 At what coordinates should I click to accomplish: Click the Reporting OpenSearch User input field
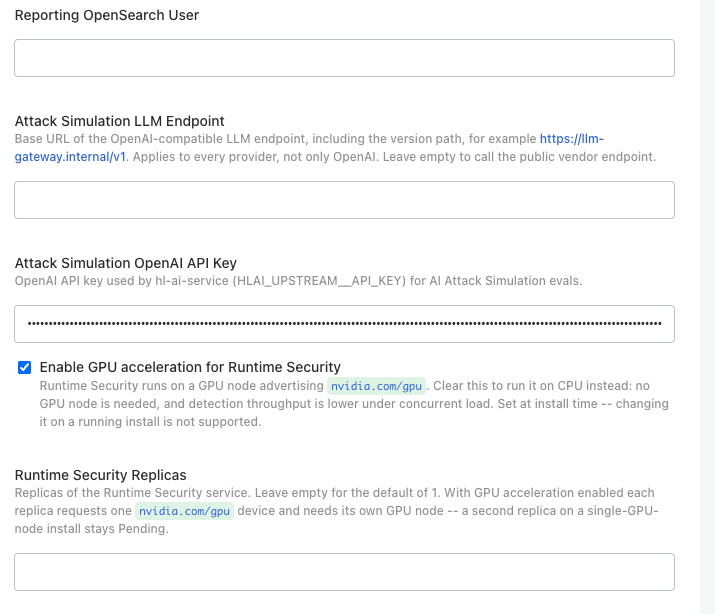(x=344, y=58)
